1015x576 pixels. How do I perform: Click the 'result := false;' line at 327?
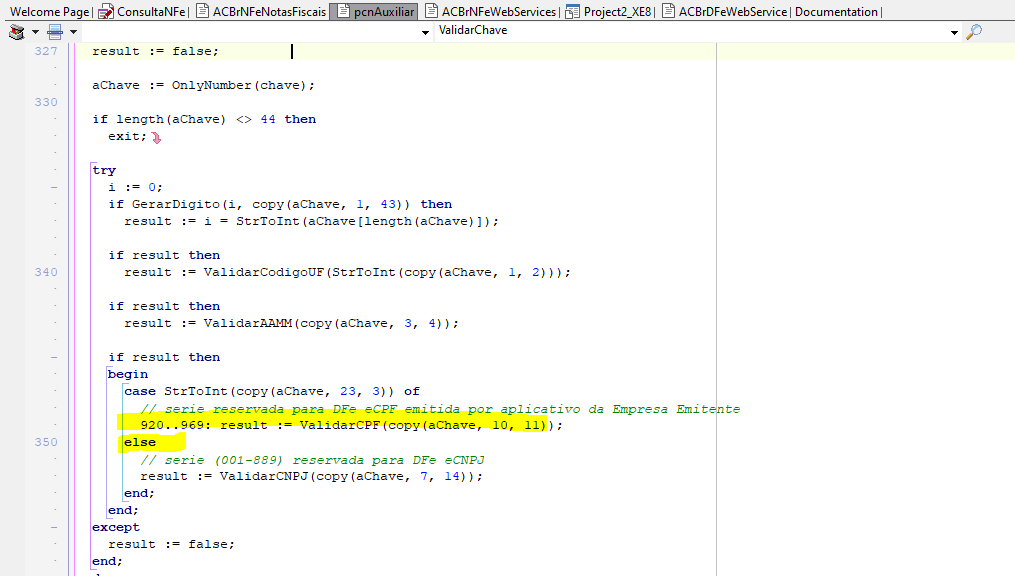click(155, 51)
